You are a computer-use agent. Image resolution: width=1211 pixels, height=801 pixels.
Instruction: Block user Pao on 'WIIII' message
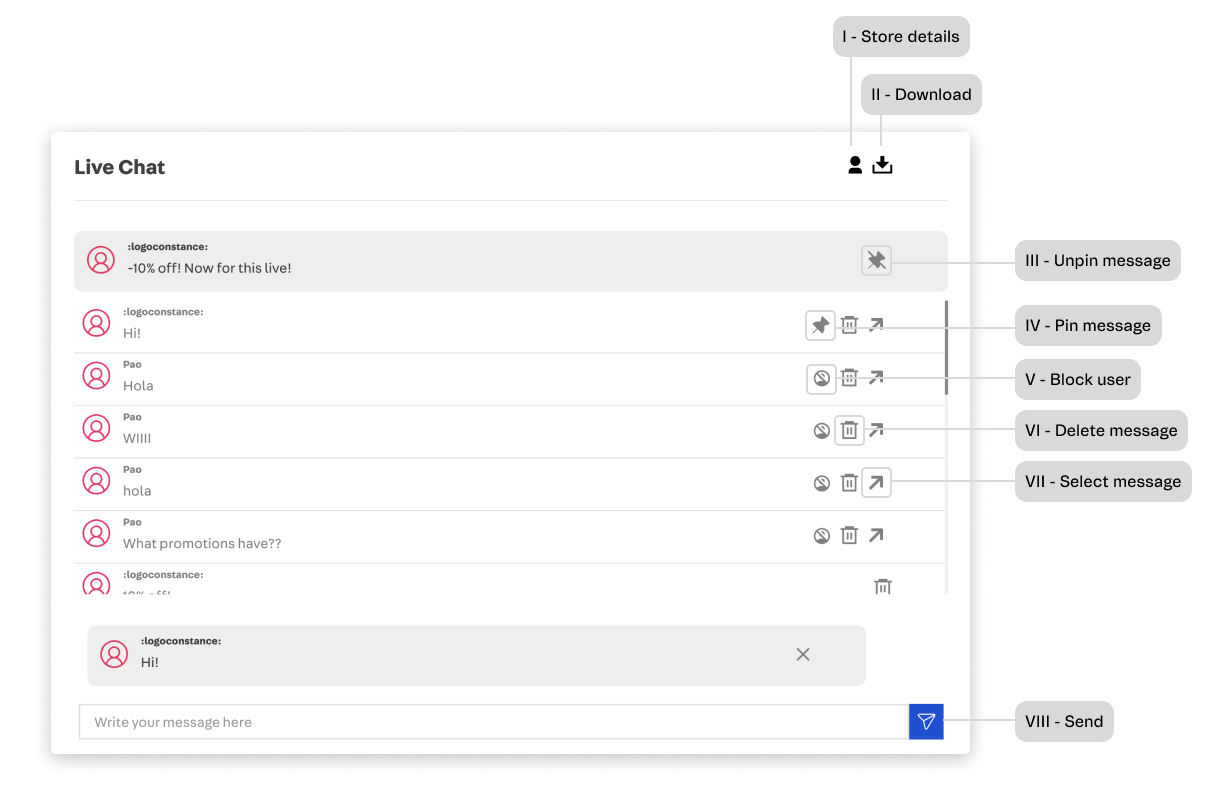821,431
